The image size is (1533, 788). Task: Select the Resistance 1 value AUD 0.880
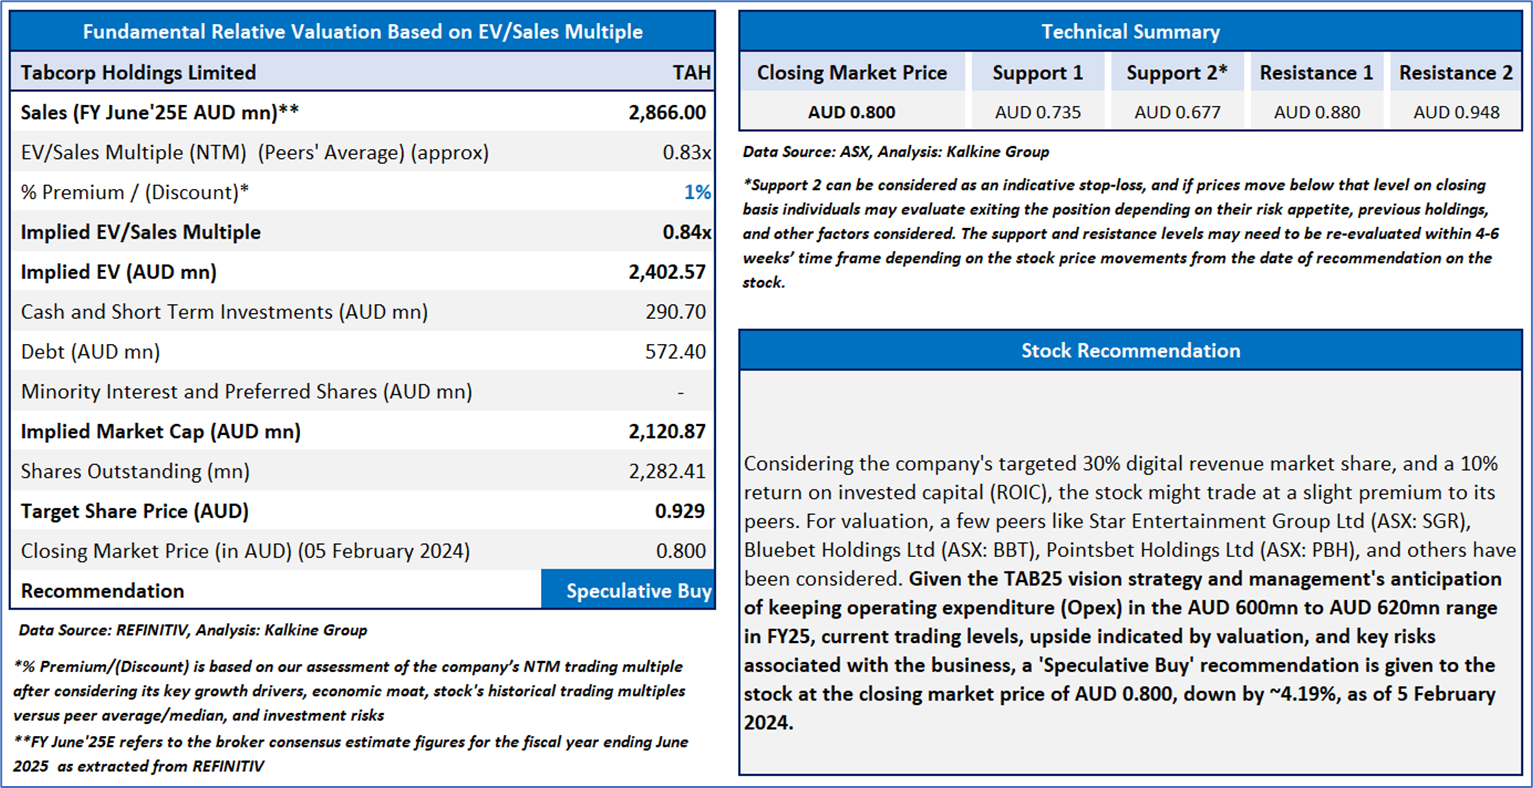1316,113
